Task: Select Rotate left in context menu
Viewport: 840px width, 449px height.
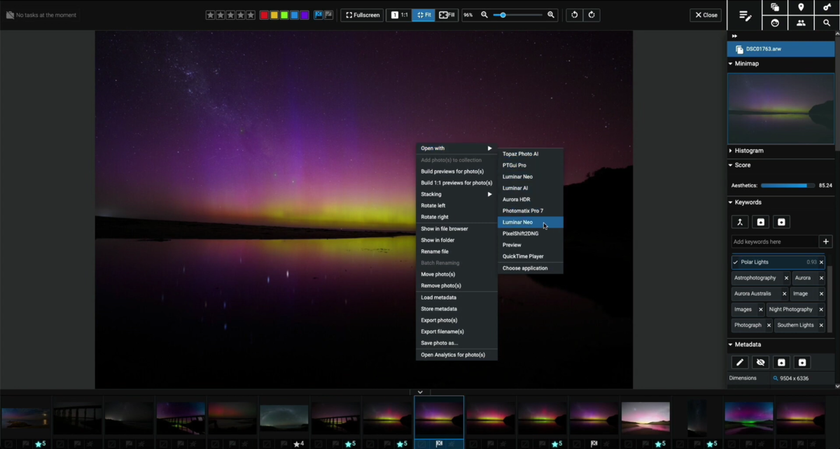Action: [x=456, y=206]
